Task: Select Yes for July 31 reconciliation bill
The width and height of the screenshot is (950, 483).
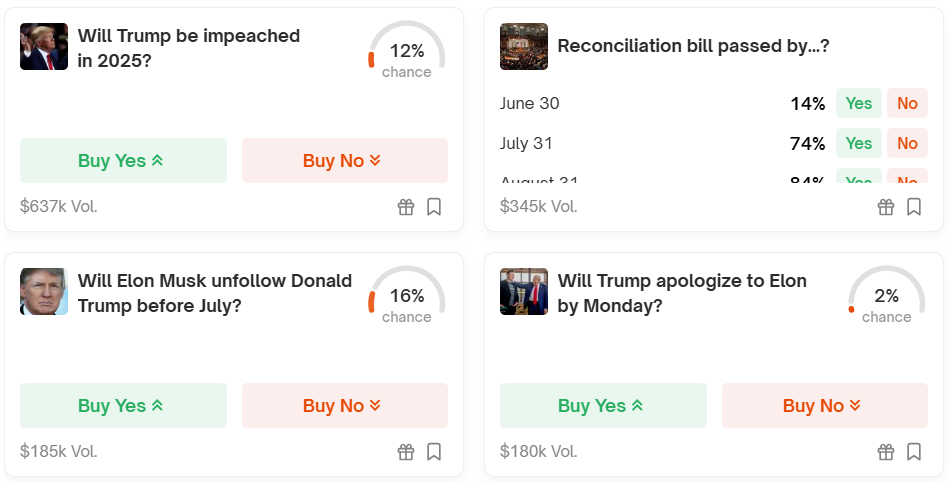Action: click(859, 143)
